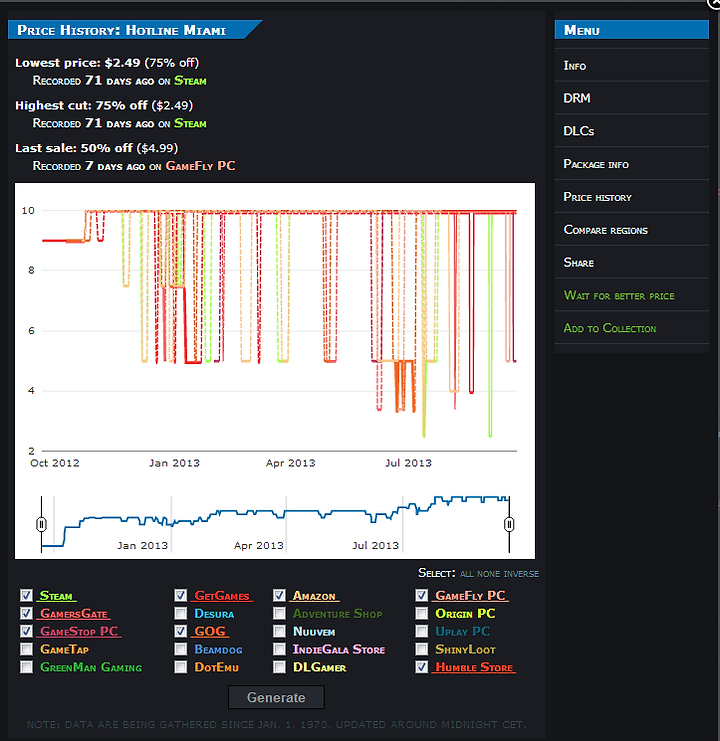720x741 pixels.
Task: Open the Share menu item
Action: 632,262
